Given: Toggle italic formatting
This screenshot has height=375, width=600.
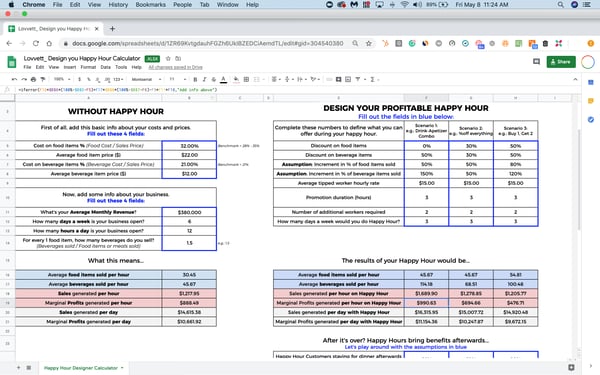Looking at the screenshot, I should tap(204, 80).
